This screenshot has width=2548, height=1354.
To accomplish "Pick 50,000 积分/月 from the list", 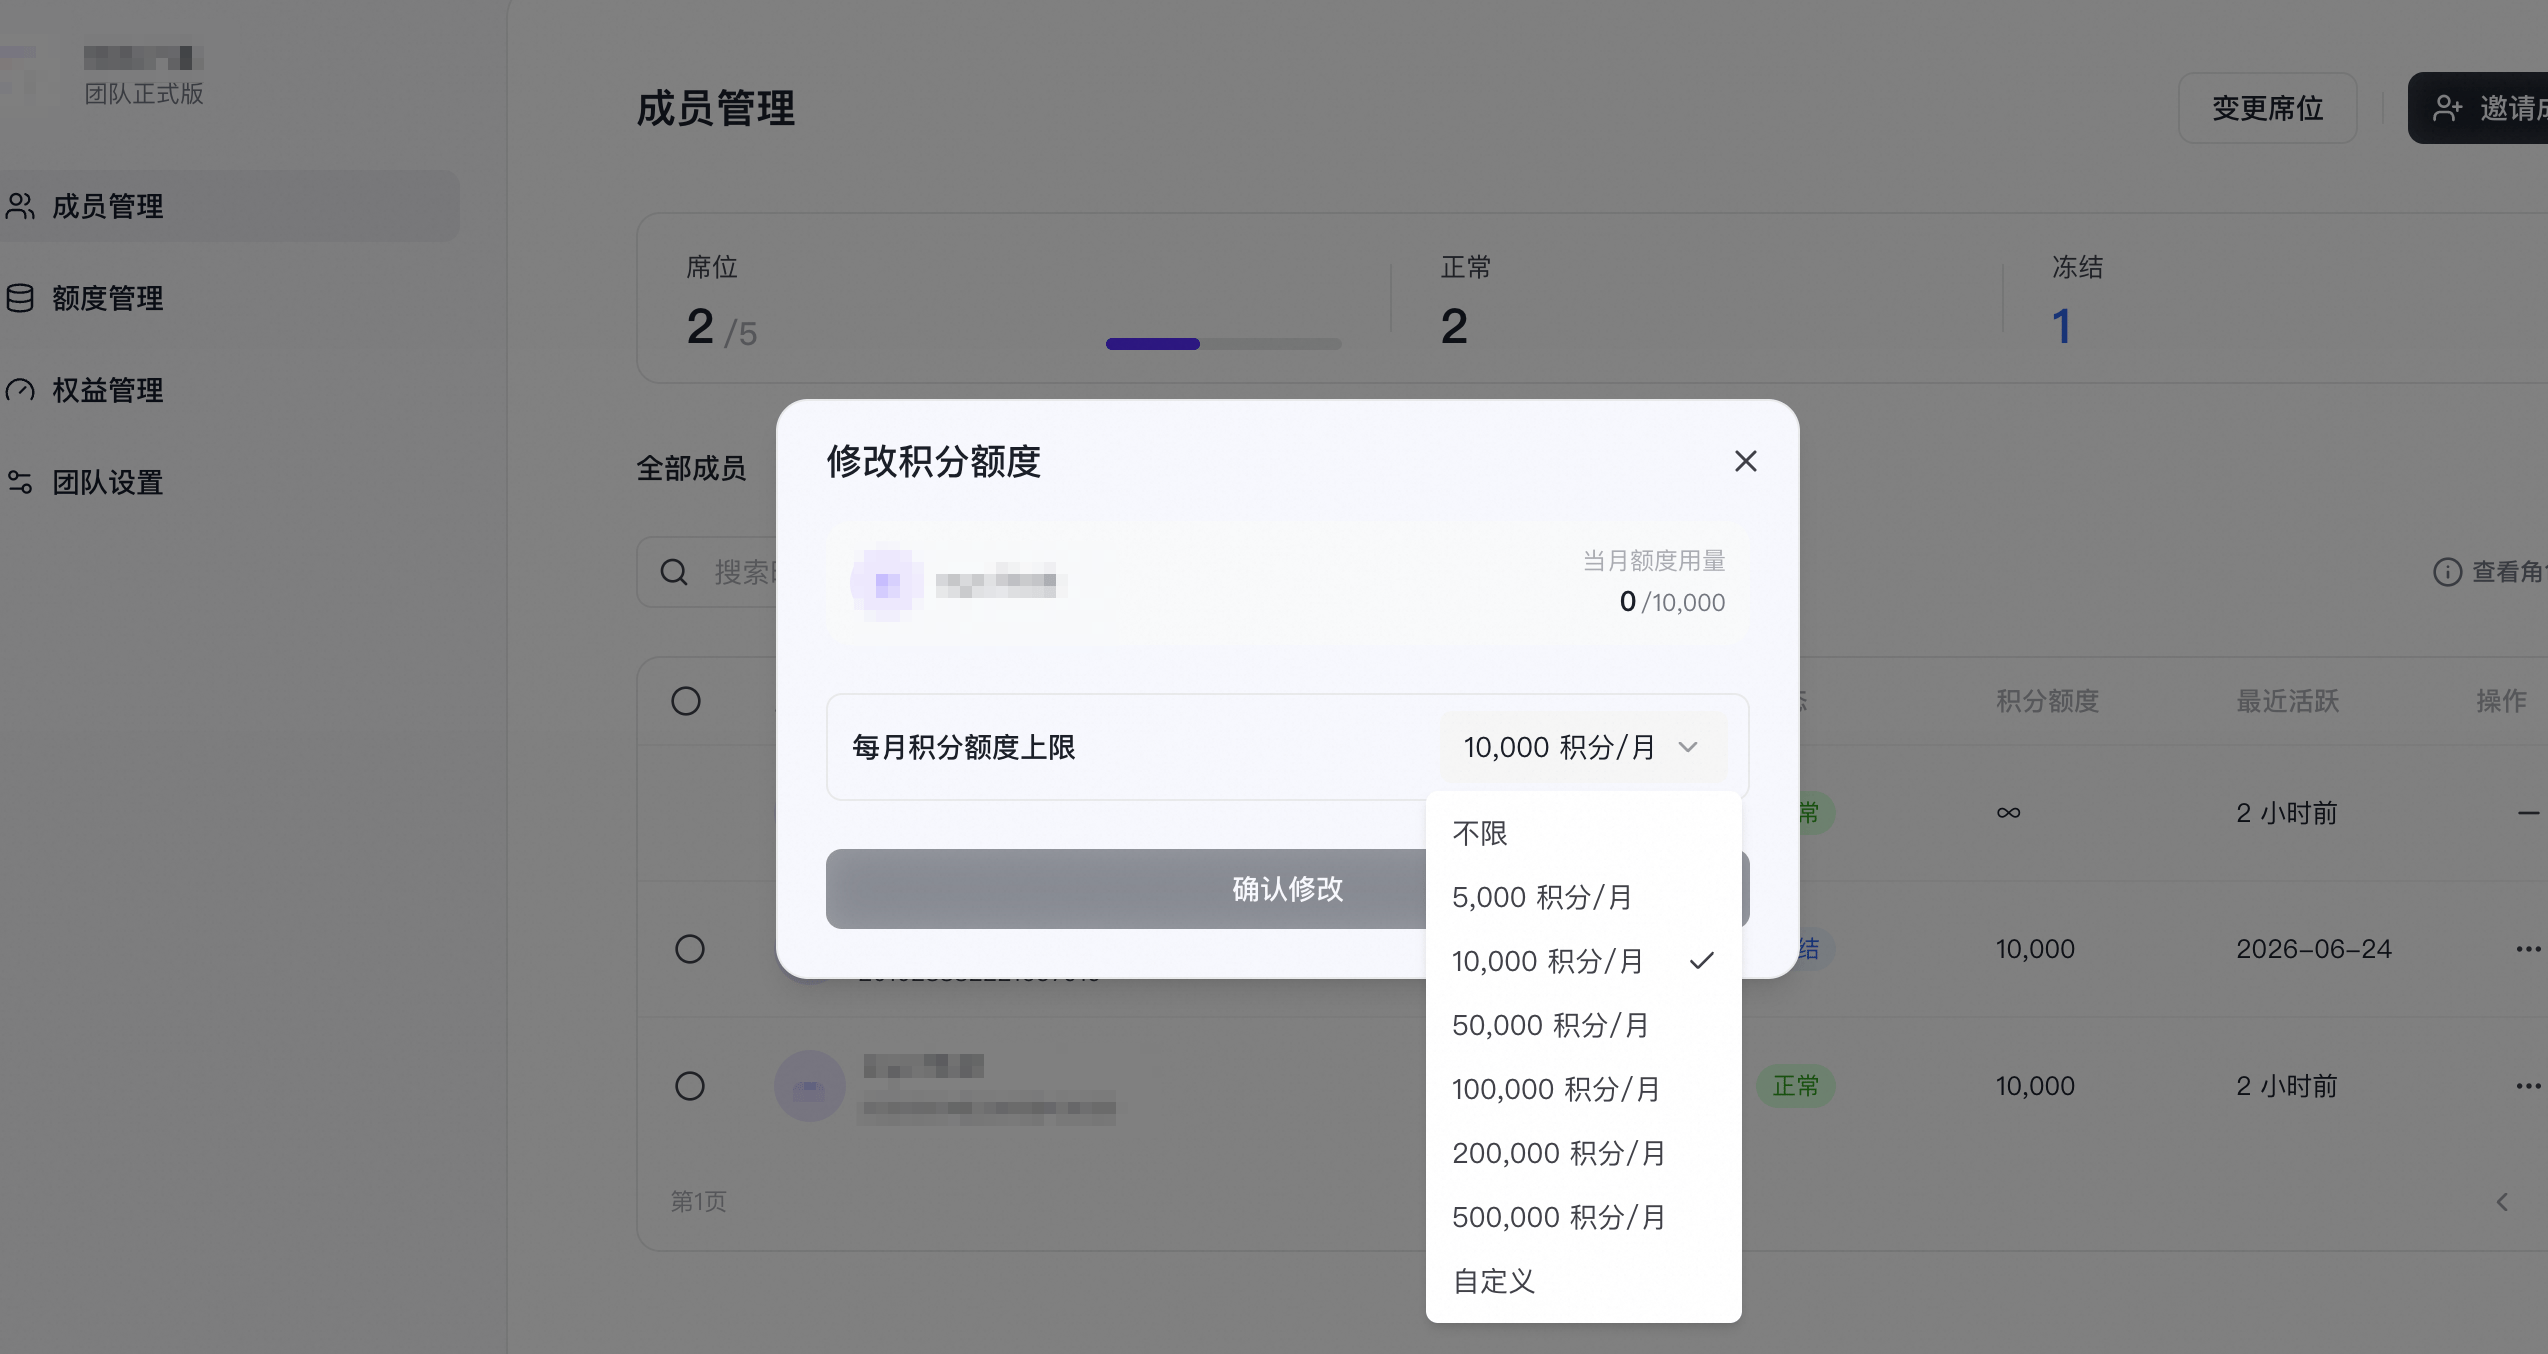I will tap(1583, 1025).
